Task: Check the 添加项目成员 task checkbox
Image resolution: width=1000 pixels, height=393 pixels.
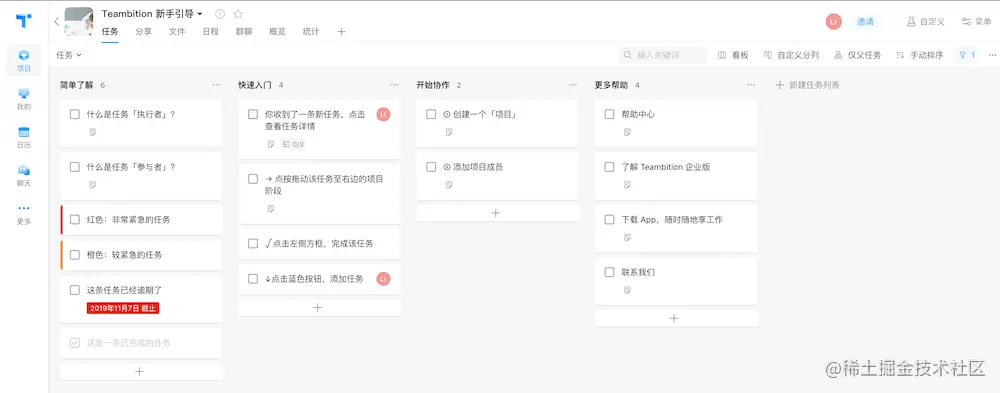Action: coord(431,167)
